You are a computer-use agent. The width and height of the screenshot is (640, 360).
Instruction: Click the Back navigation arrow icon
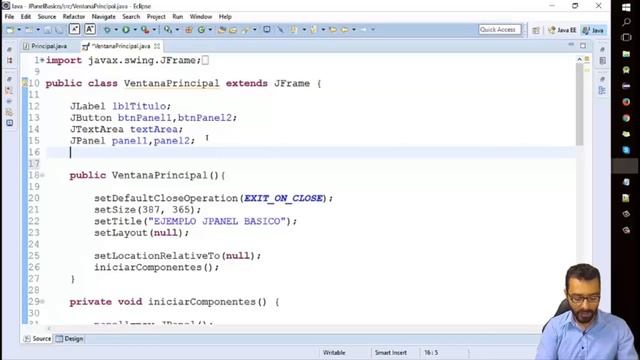pos(345,30)
